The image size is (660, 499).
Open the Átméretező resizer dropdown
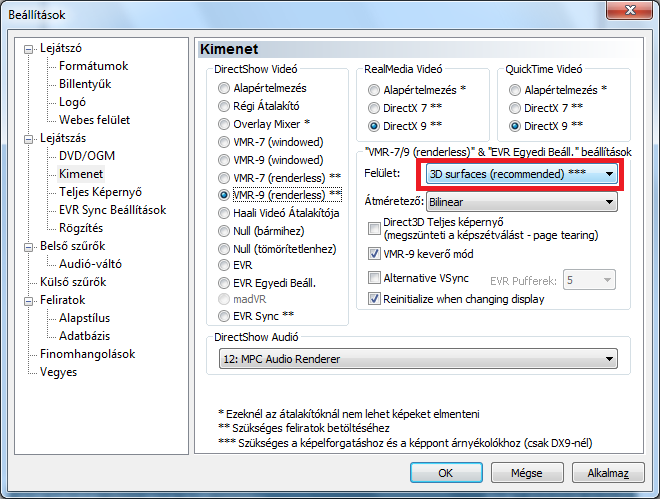tap(522, 202)
